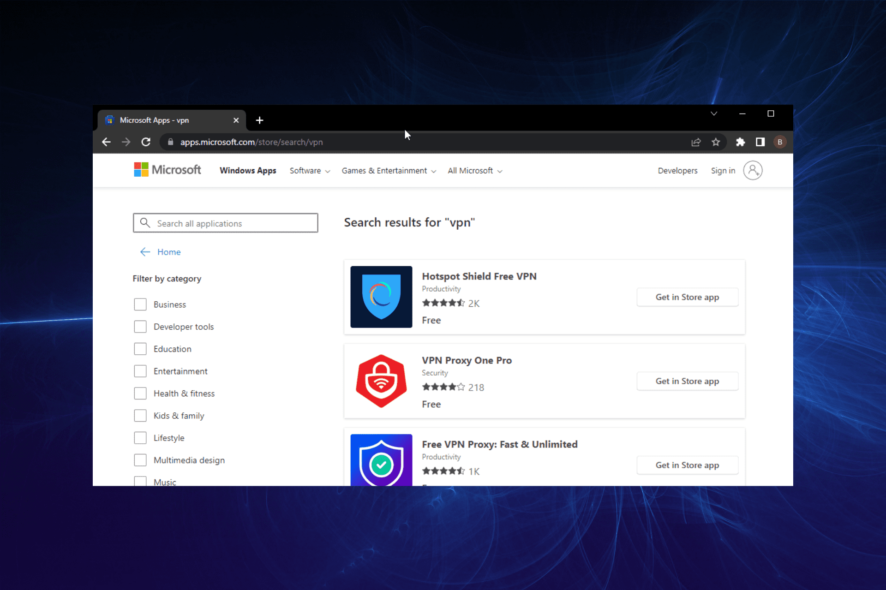Get VPN Proxy One Pro in Store app
The width and height of the screenshot is (886, 590).
pos(687,381)
